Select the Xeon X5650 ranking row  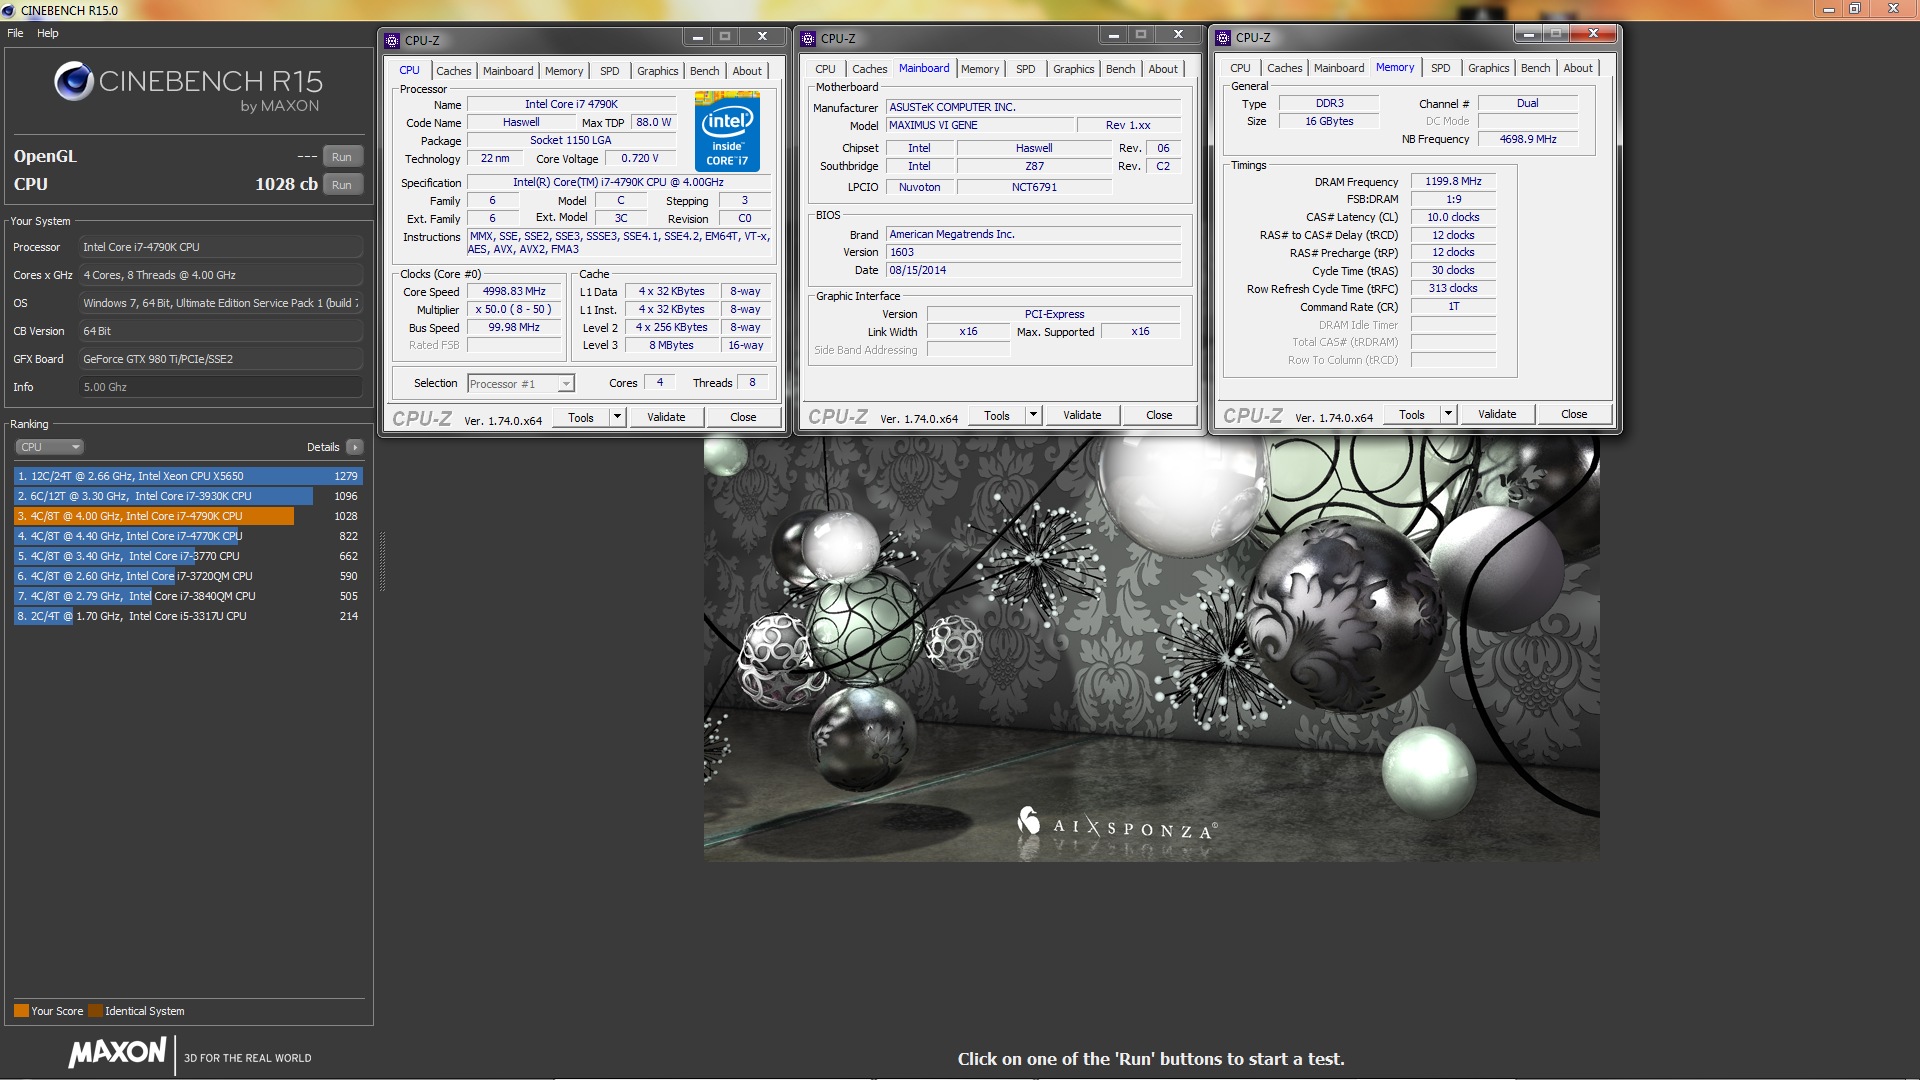[188, 476]
